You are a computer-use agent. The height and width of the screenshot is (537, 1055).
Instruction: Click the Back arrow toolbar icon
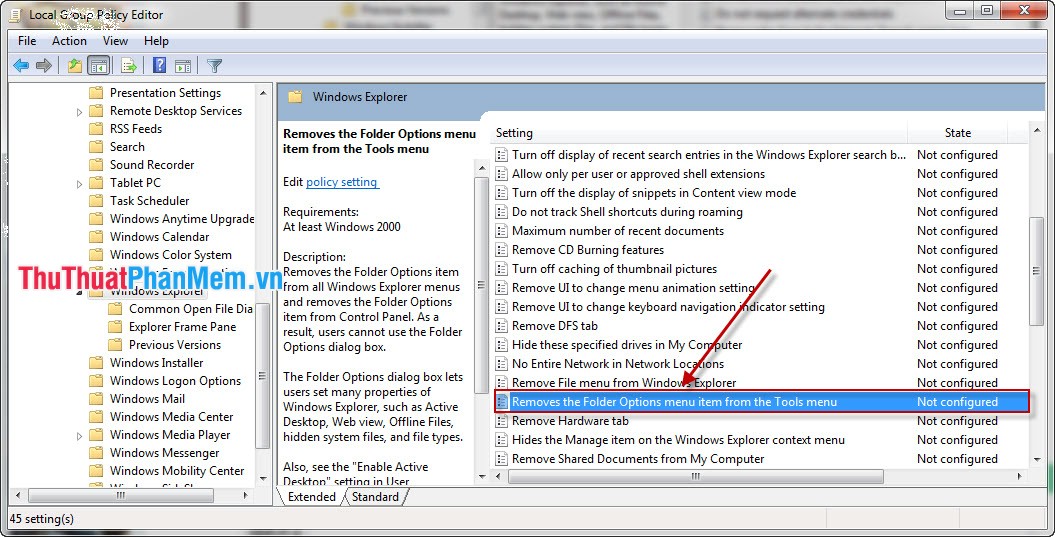[x=21, y=65]
